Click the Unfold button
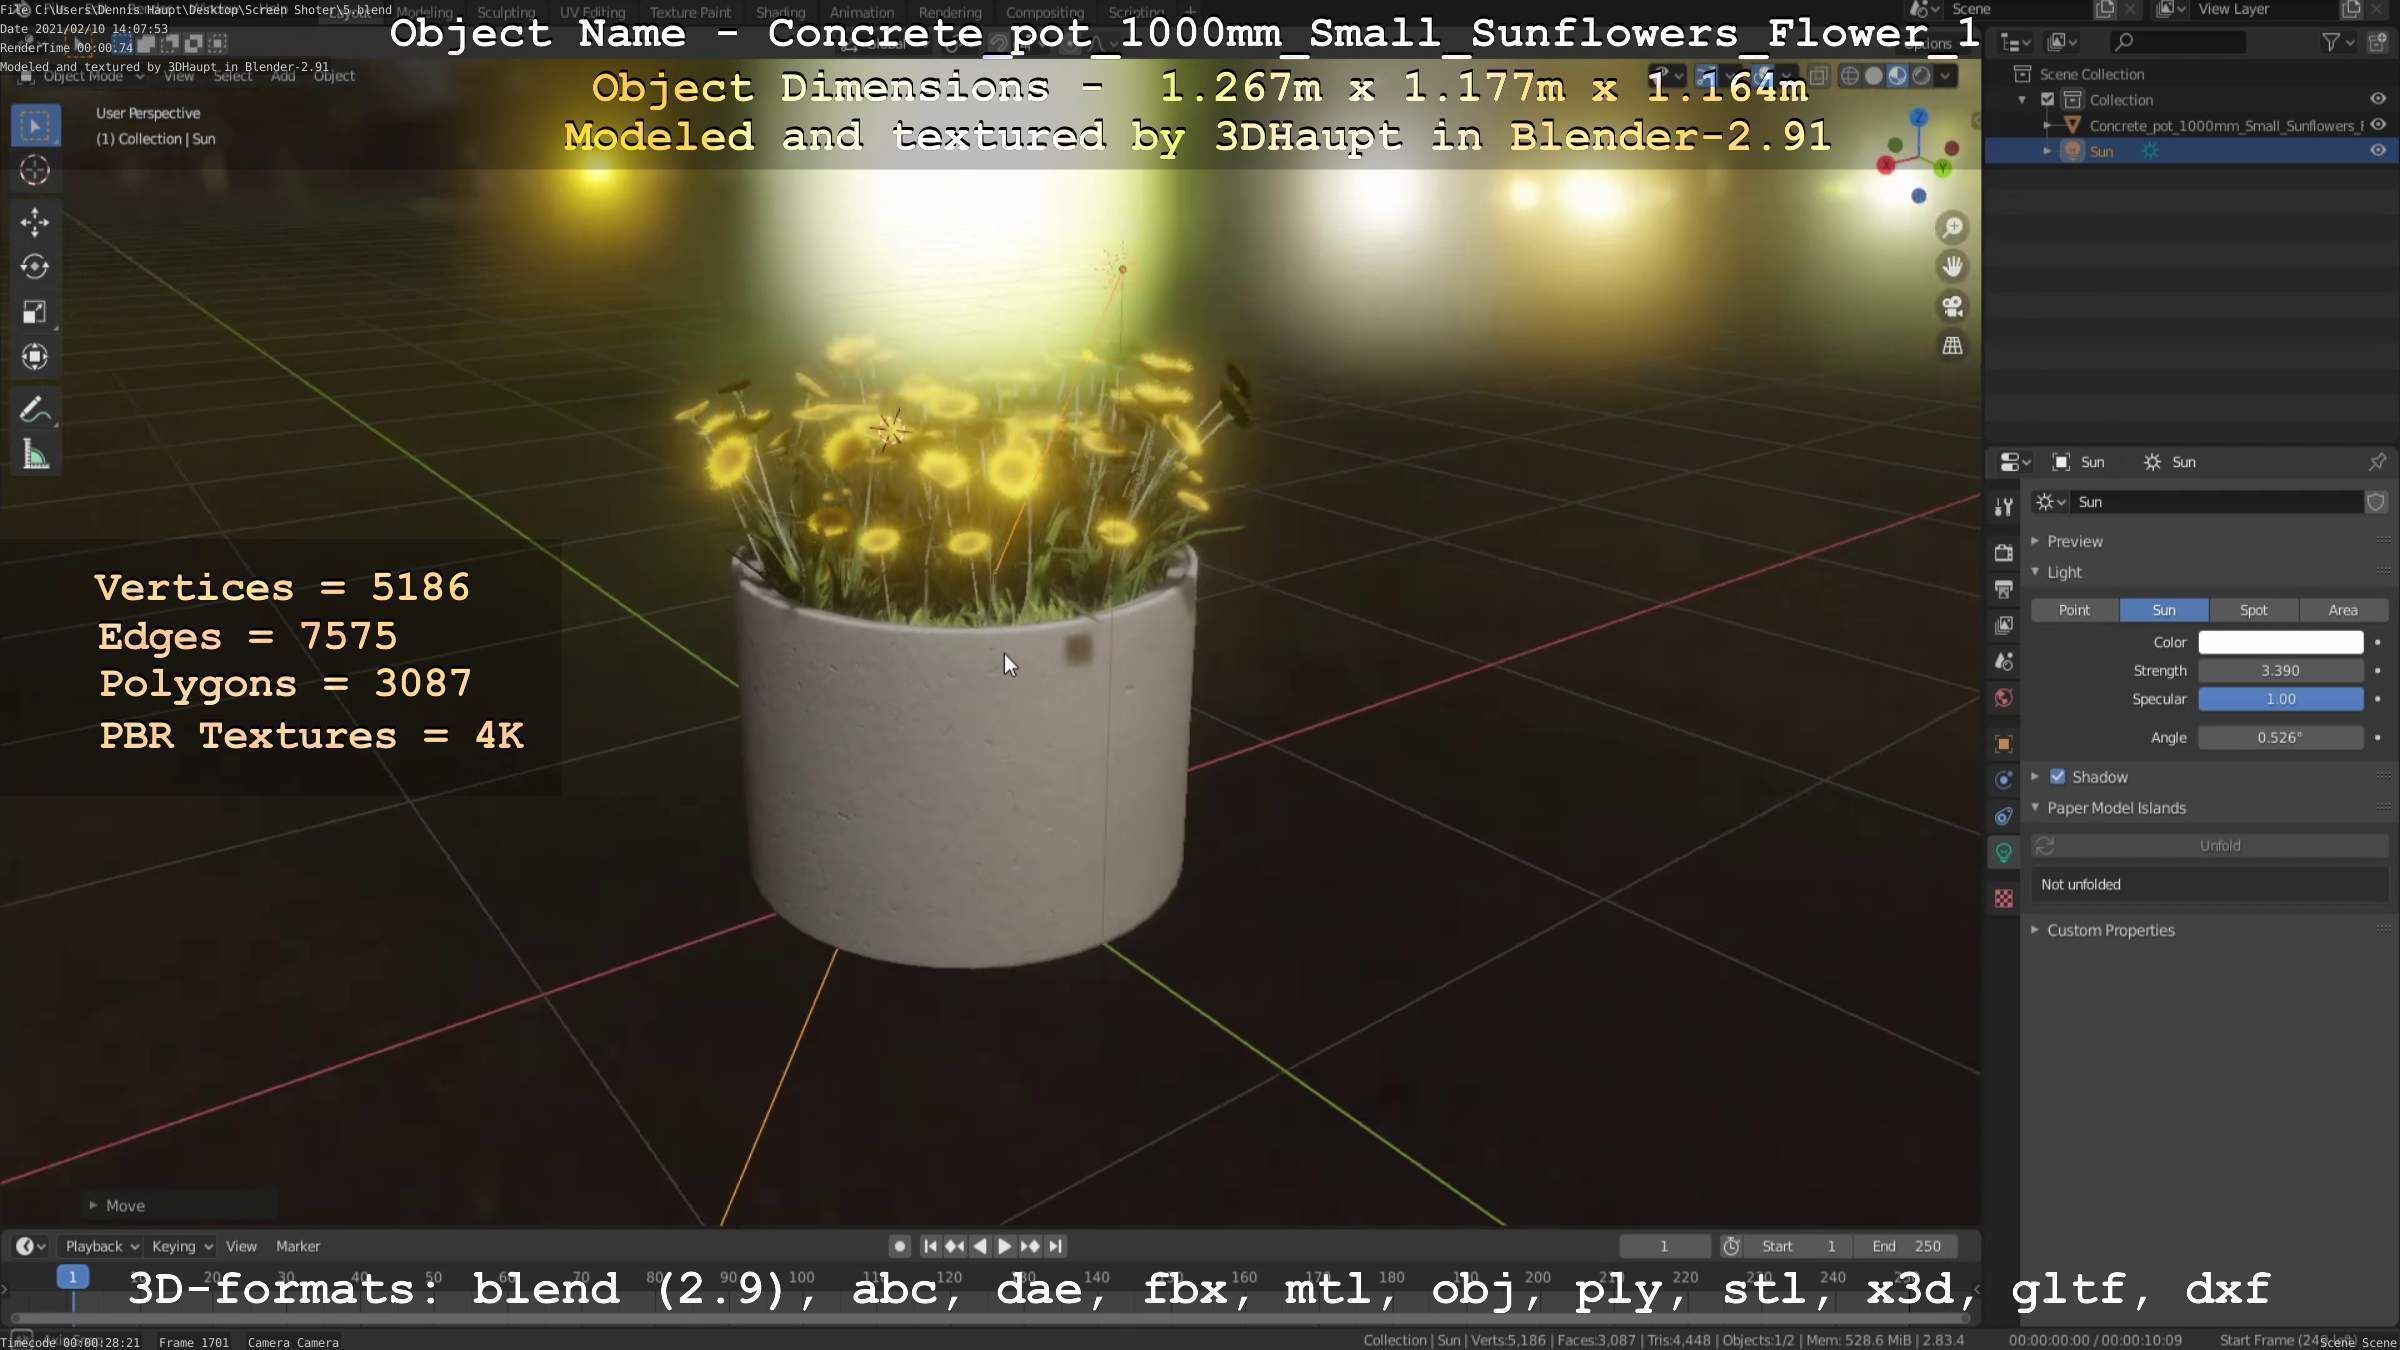Image resolution: width=2400 pixels, height=1350 pixels. tap(2210, 846)
